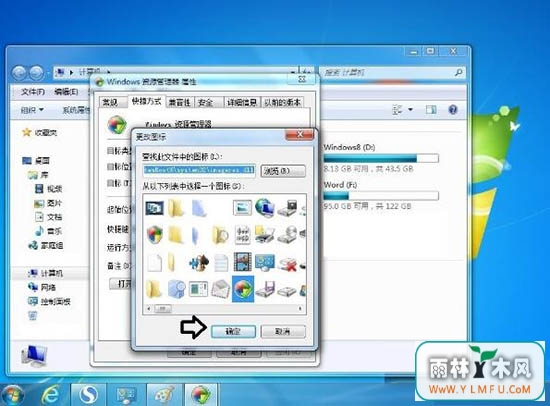Select the drive with red X icon

point(287,264)
